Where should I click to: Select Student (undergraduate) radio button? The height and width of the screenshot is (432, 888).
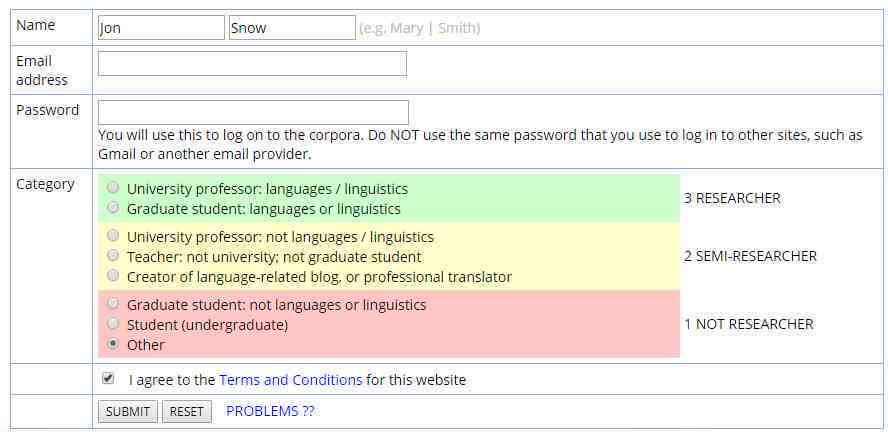[113, 324]
